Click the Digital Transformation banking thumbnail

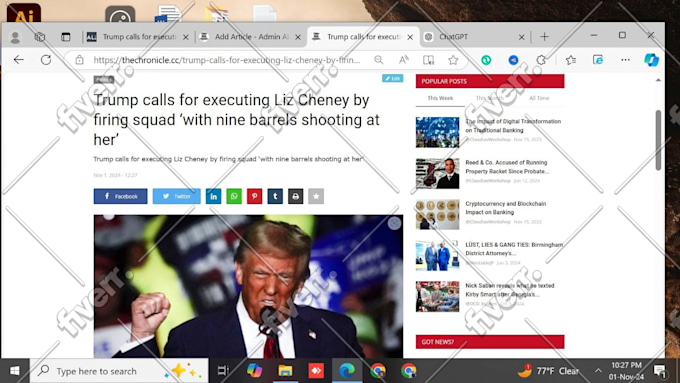437,132
